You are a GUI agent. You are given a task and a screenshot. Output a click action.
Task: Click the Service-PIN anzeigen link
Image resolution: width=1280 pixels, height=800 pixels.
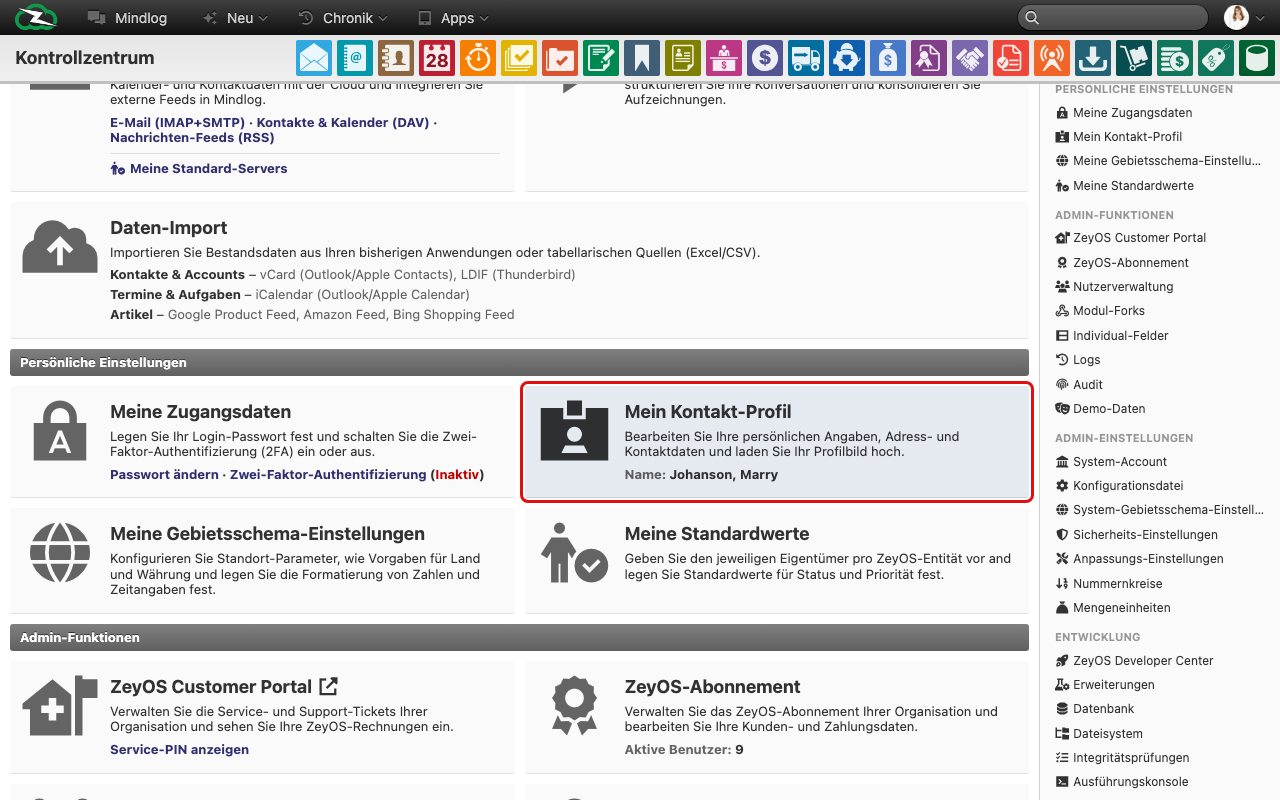(179, 749)
